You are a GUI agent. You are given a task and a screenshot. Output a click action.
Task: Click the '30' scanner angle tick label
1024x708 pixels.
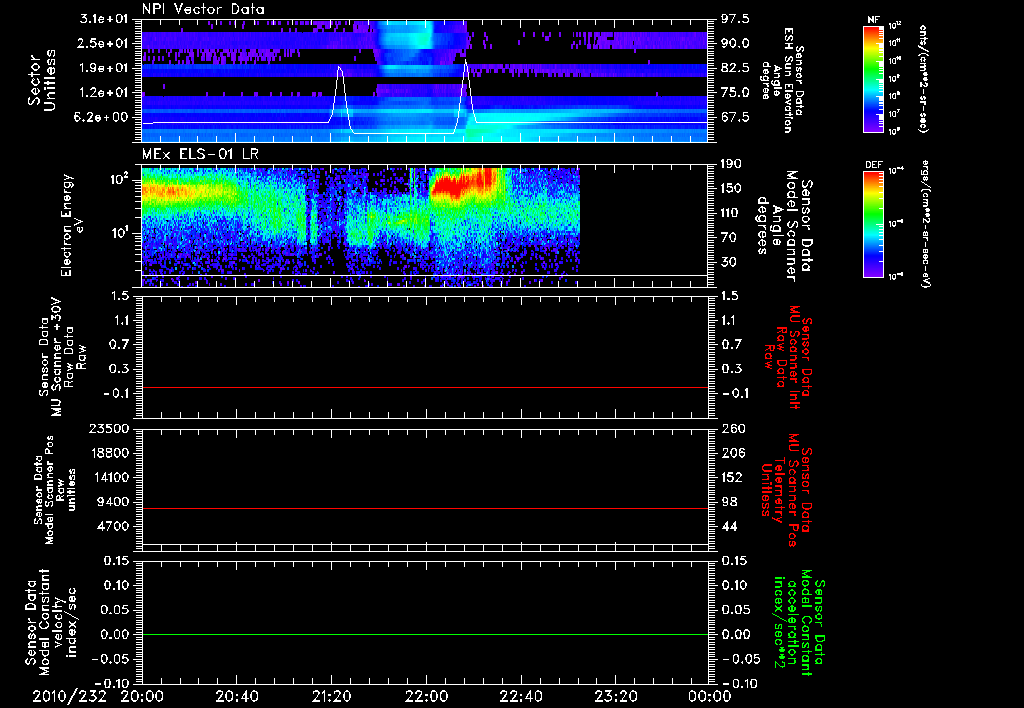[x=728, y=263]
